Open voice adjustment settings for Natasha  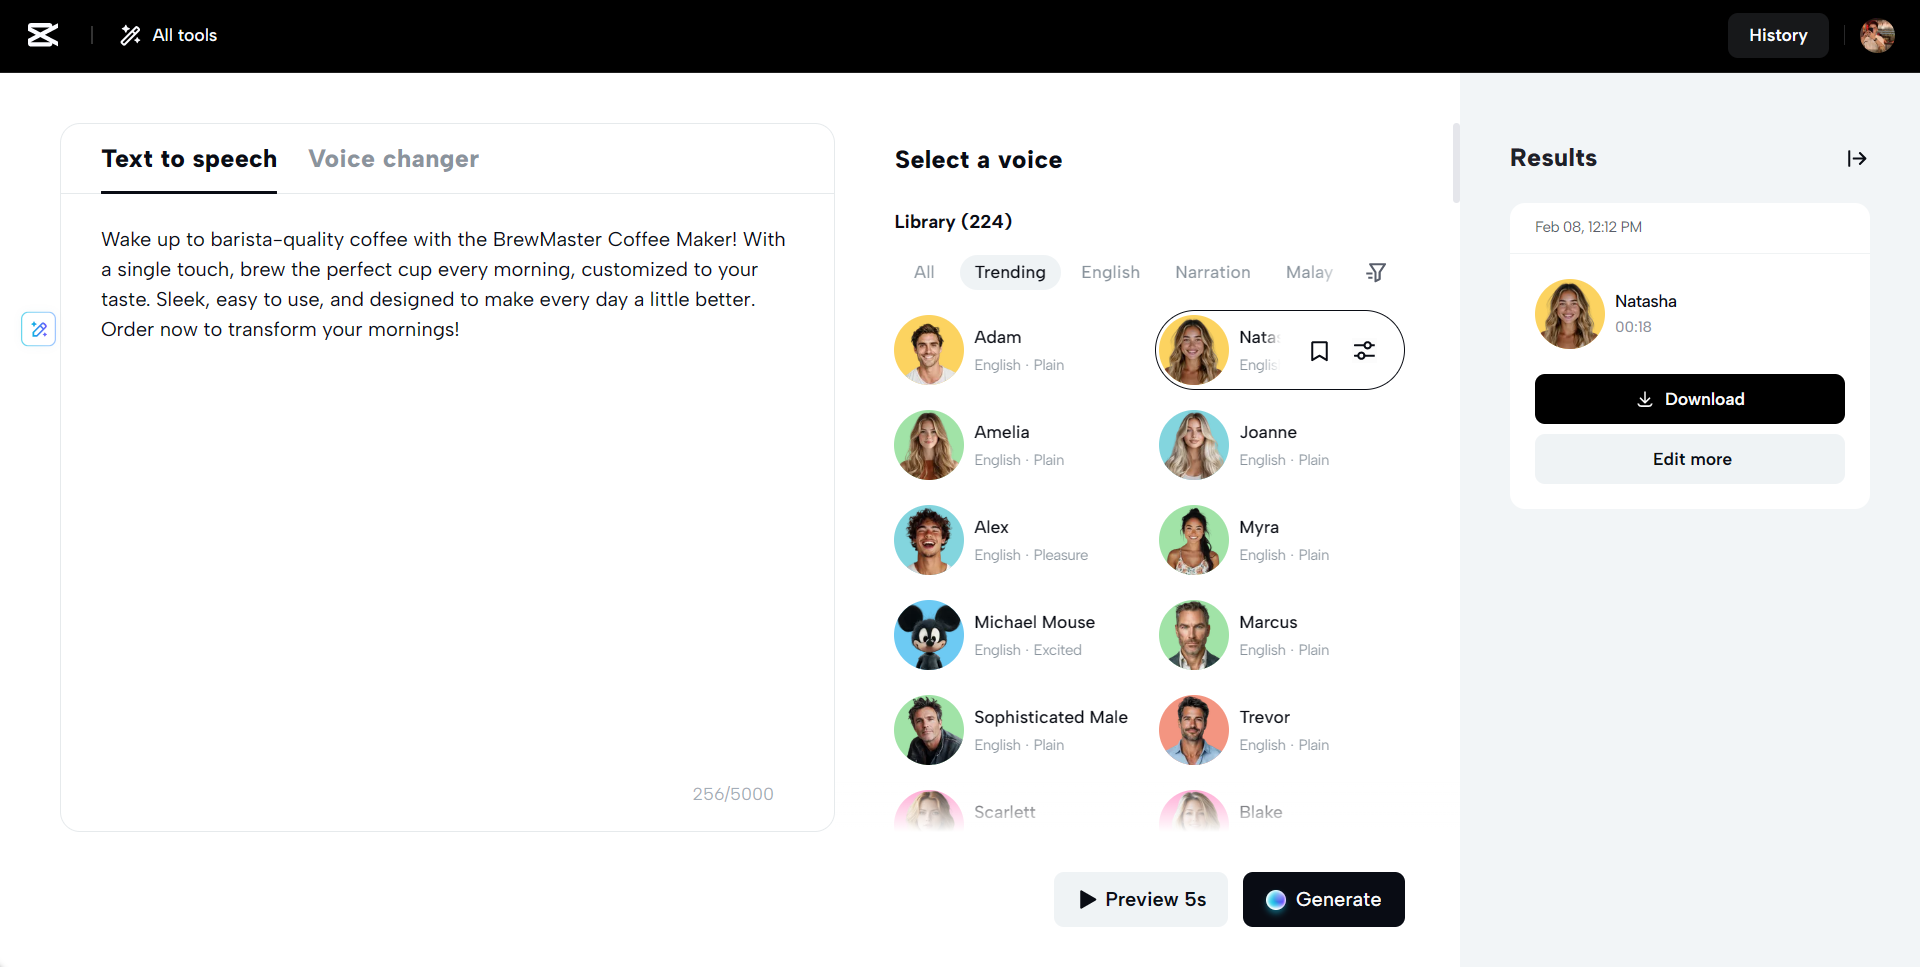[1364, 351]
